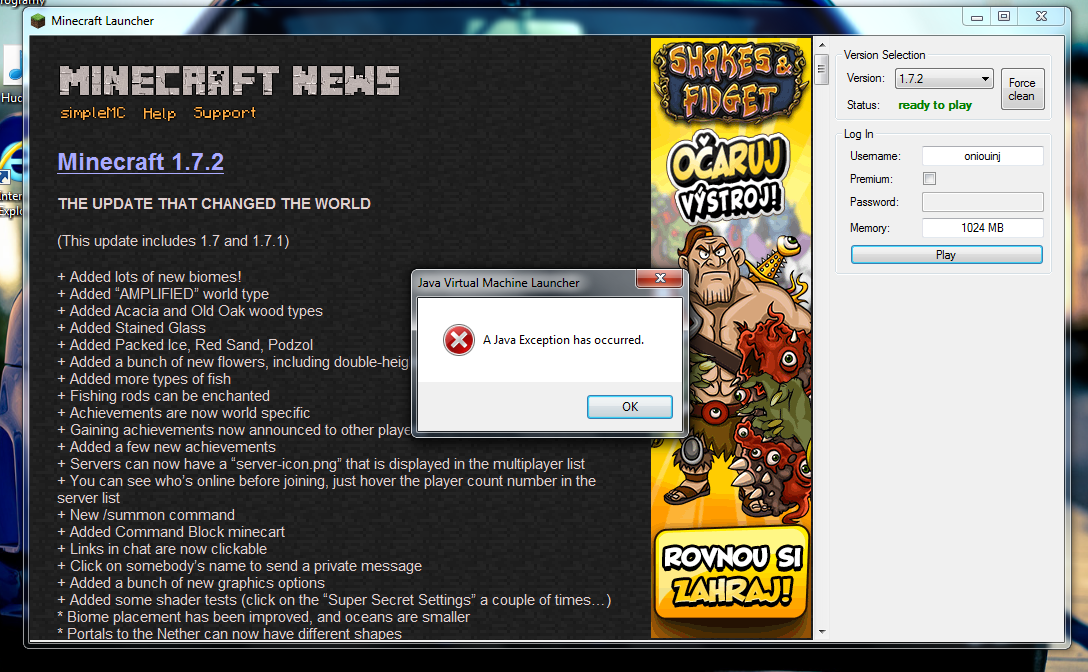Close the Java Virtual Machine Launcher dialog
Viewport: 1088px width, 672px height.
[x=660, y=278]
